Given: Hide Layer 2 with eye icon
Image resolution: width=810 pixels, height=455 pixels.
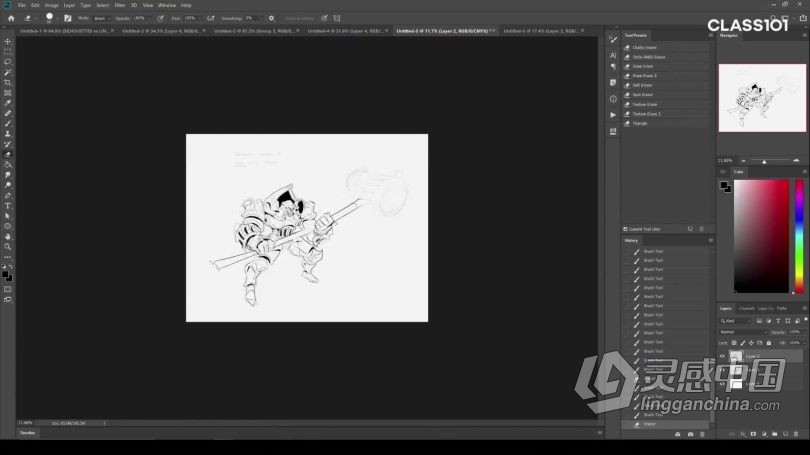Looking at the screenshot, I should [722, 356].
